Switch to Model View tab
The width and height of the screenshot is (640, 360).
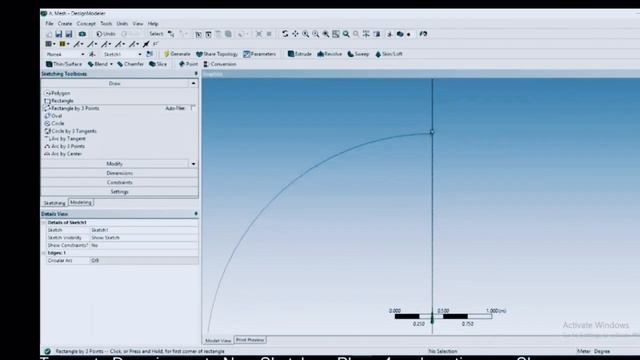point(218,340)
